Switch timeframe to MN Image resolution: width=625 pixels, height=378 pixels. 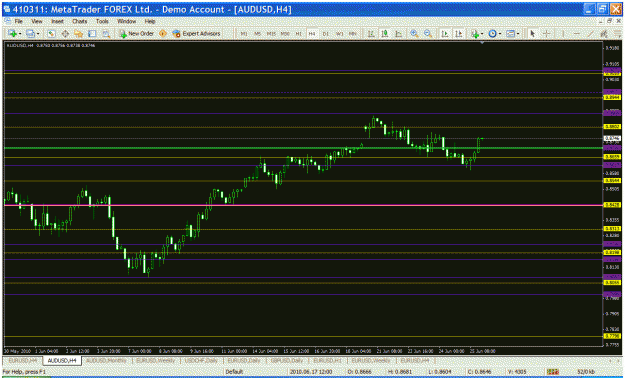[x=352, y=34]
